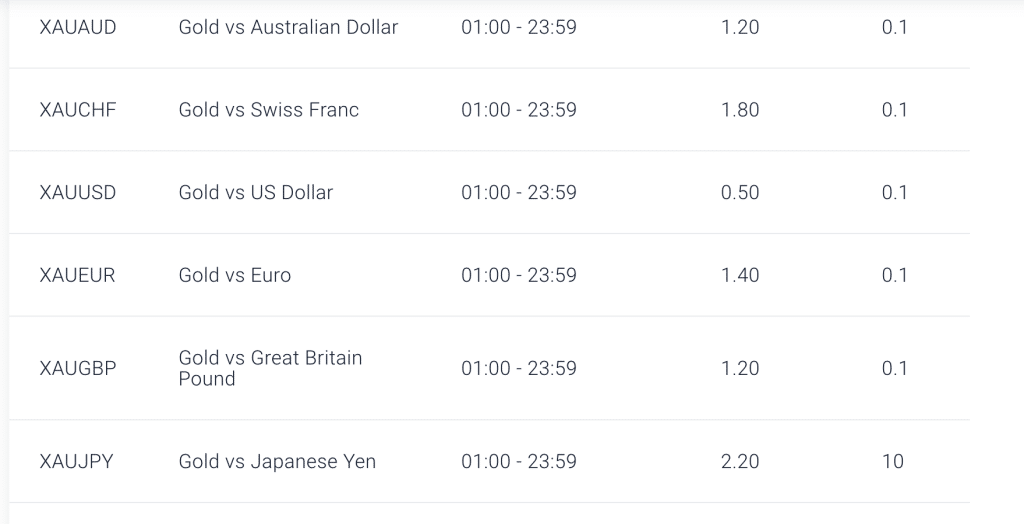
Task: Click the Gold vs Australian Dollar description
Action: coord(288,27)
